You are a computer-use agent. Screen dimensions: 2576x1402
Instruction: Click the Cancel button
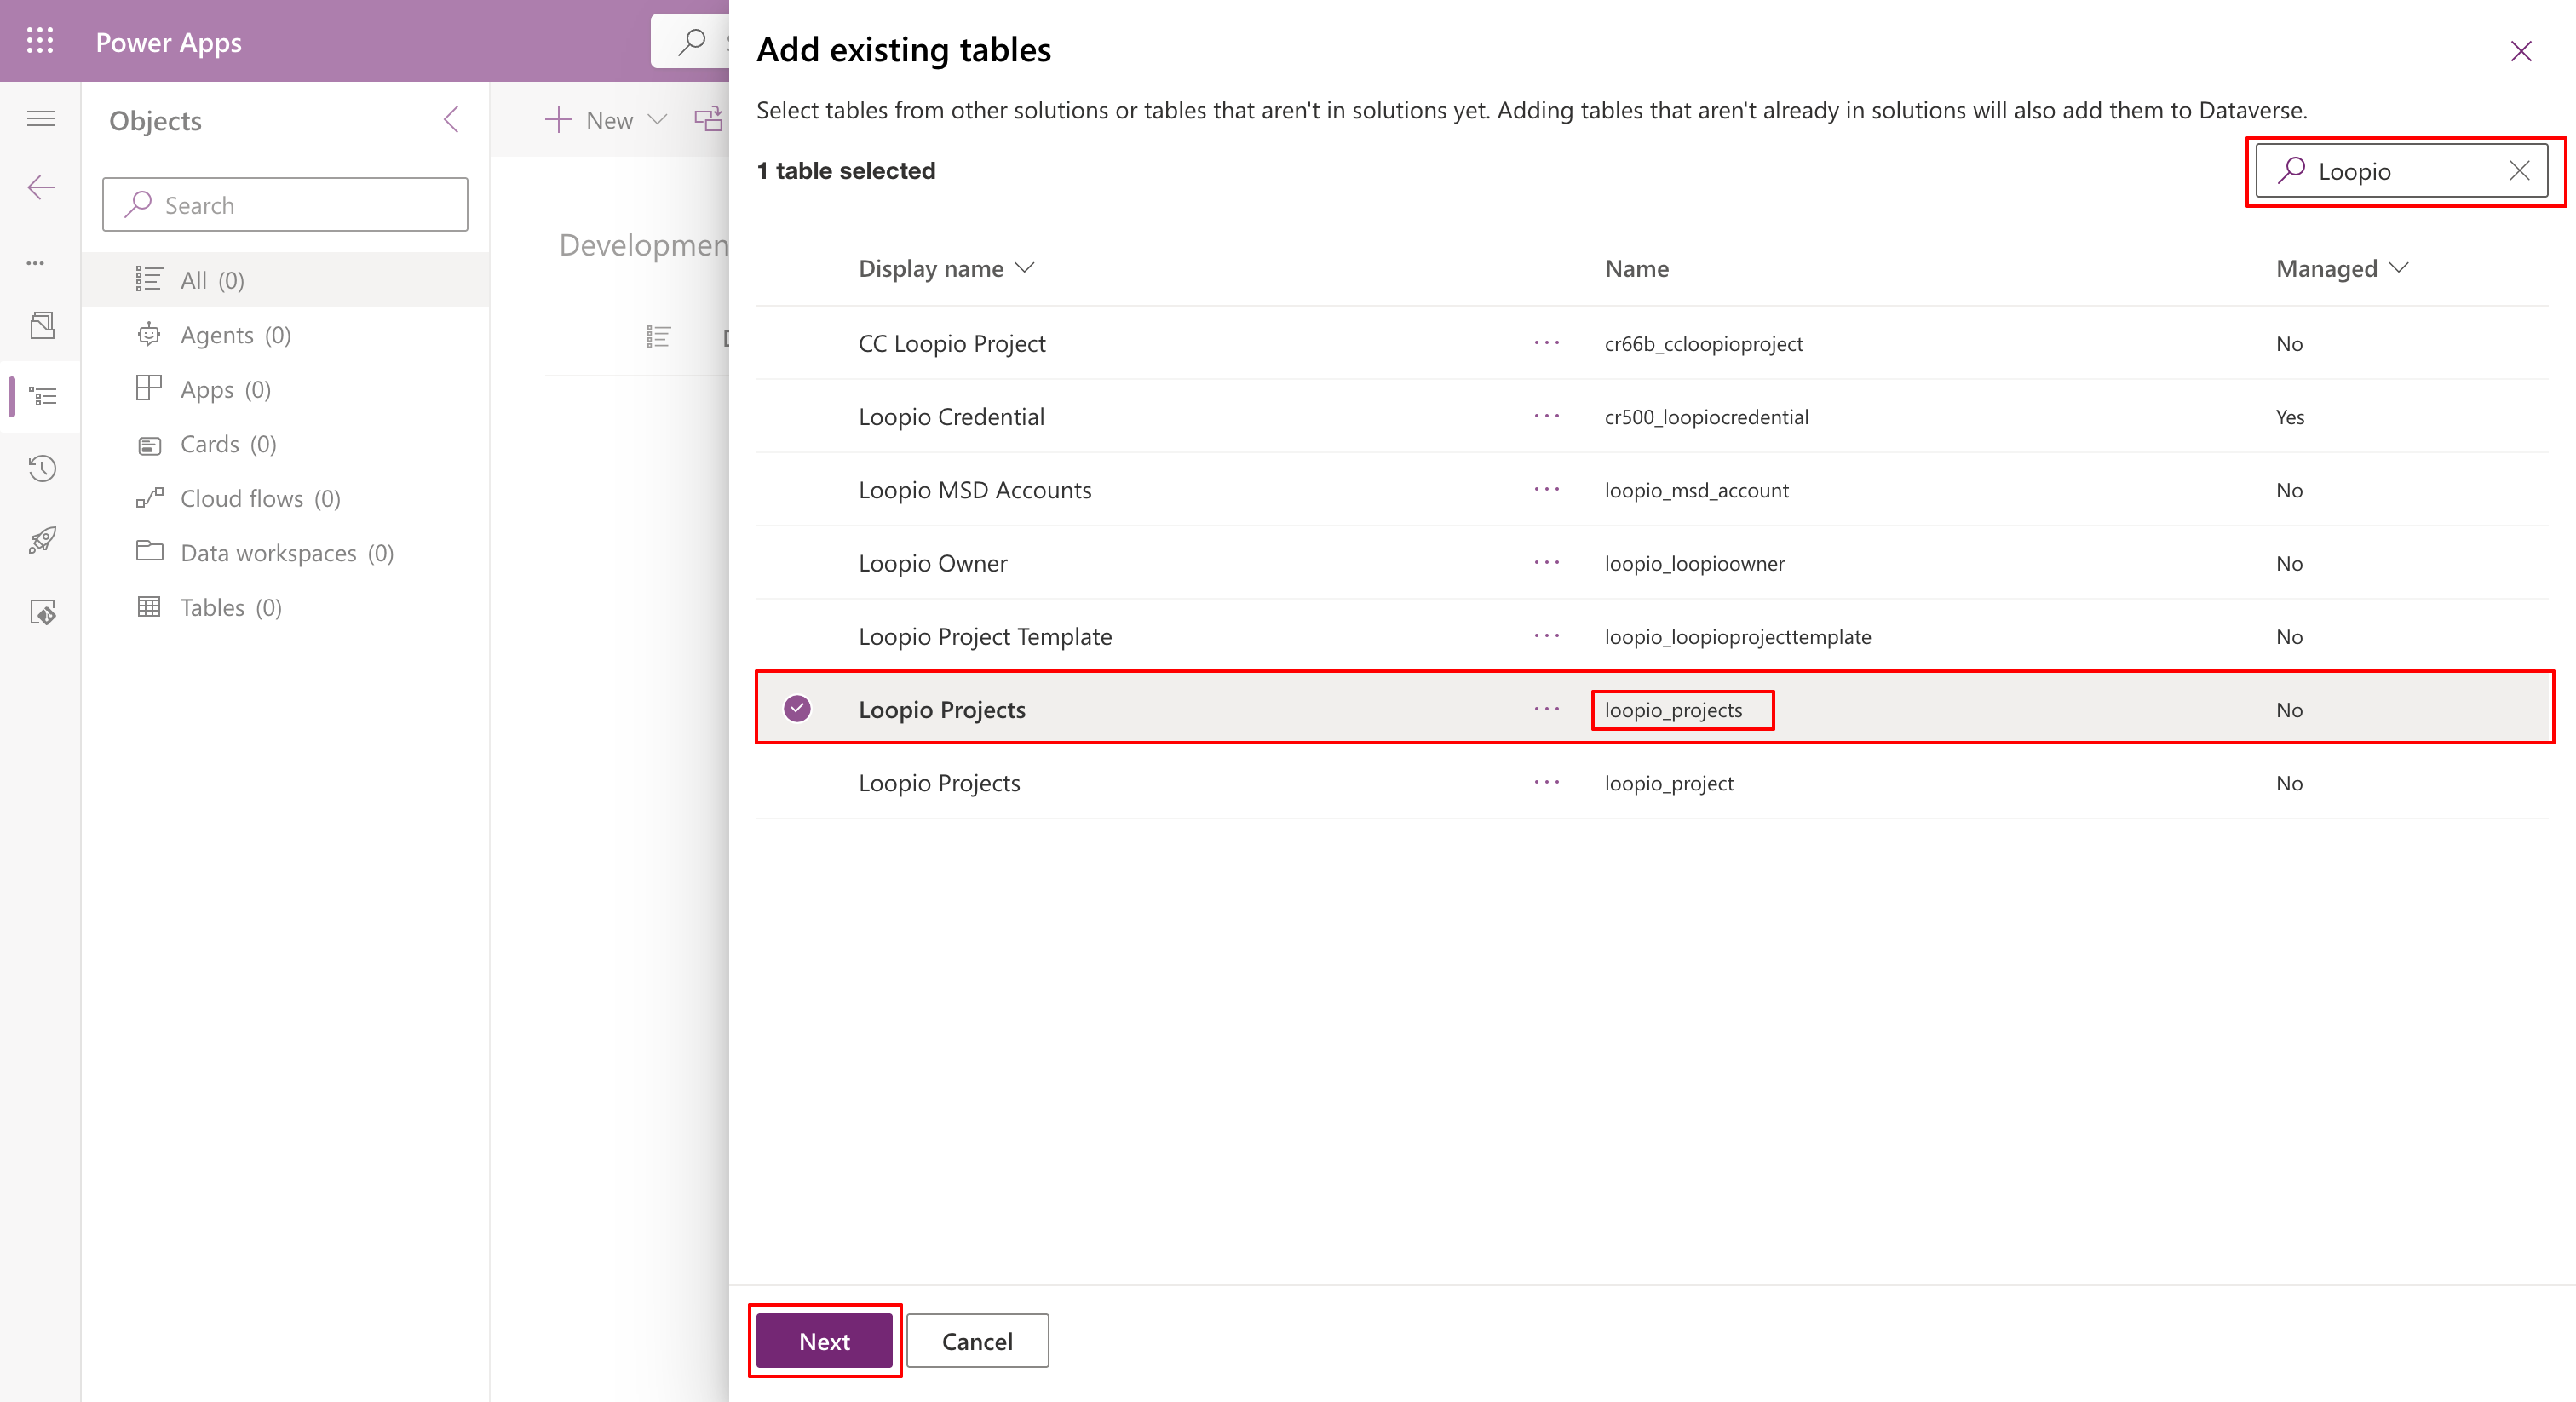click(x=977, y=1341)
